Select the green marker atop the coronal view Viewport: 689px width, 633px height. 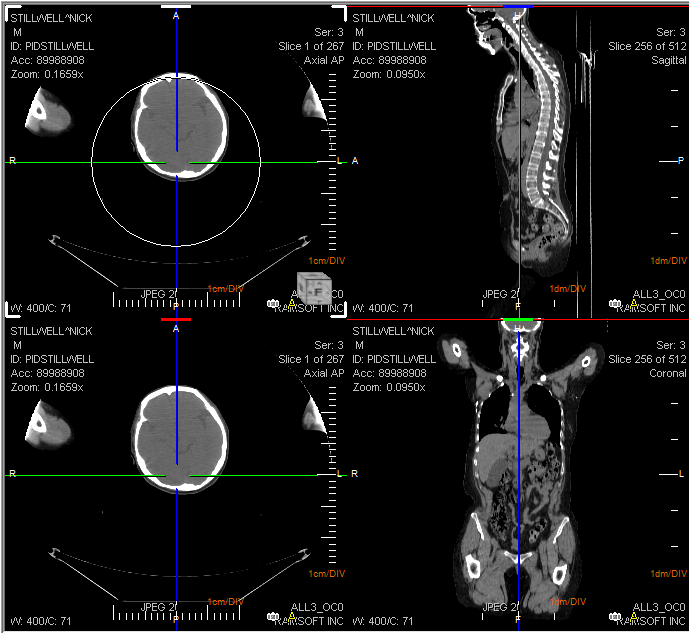[x=519, y=320]
